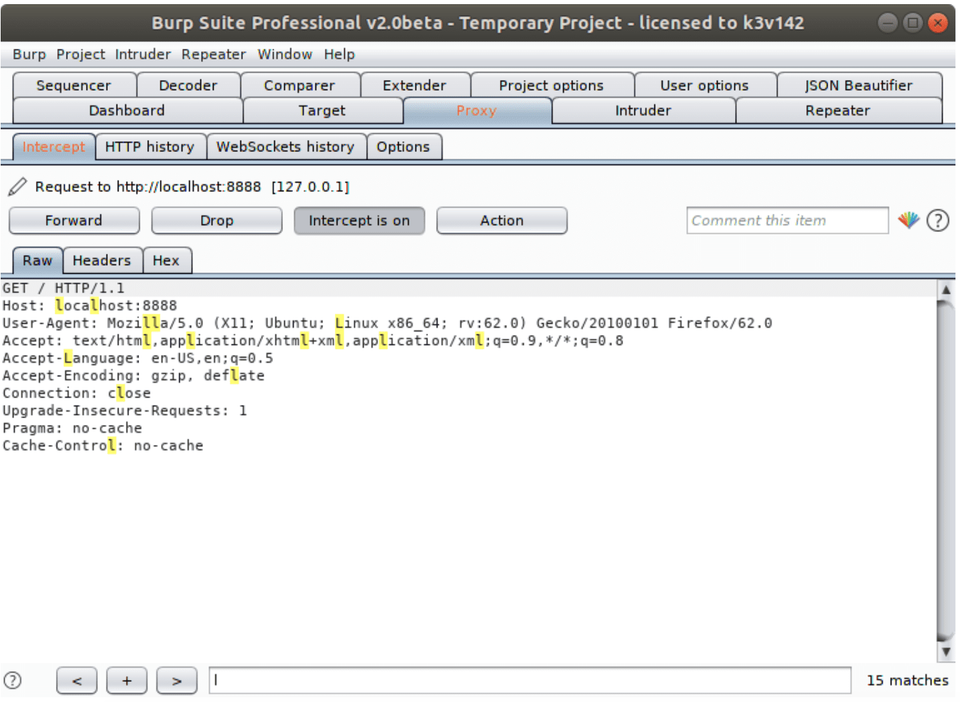
Task: Toggle the Intercept is on button
Action: [359, 221]
